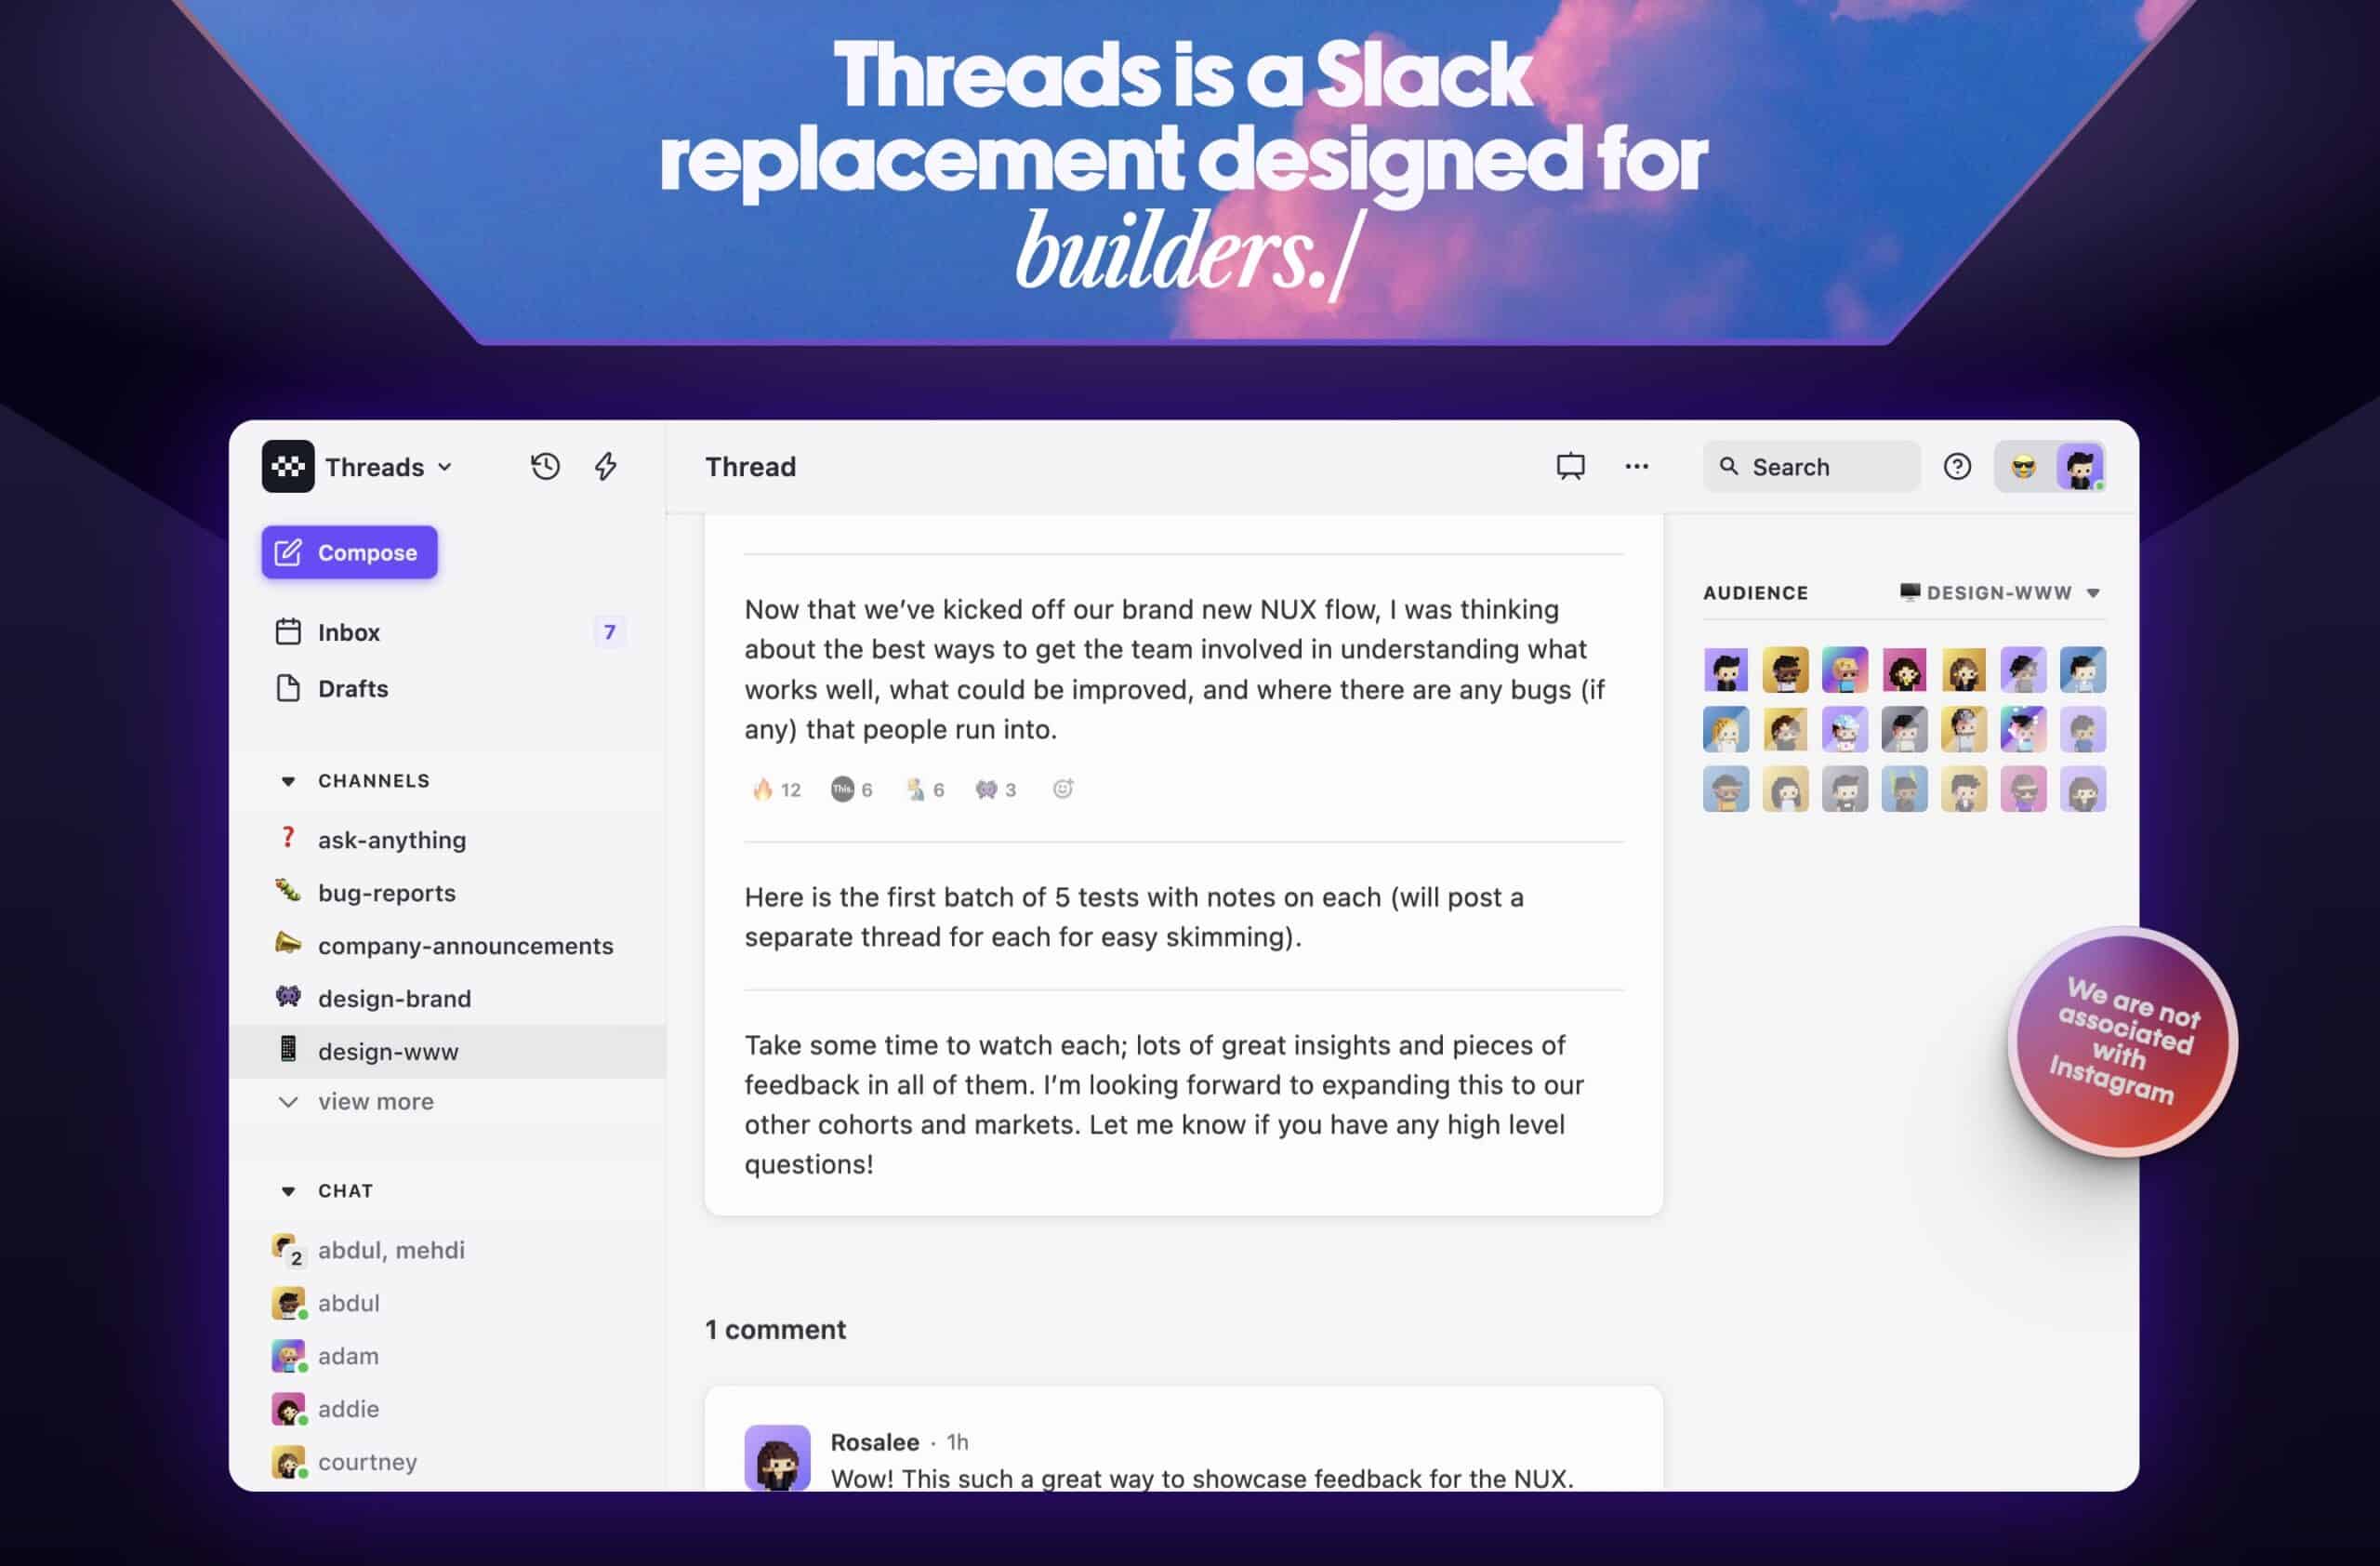Image resolution: width=2380 pixels, height=1566 pixels.
Task: Collapse the Chat section
Action: (x=284, y=1190)
